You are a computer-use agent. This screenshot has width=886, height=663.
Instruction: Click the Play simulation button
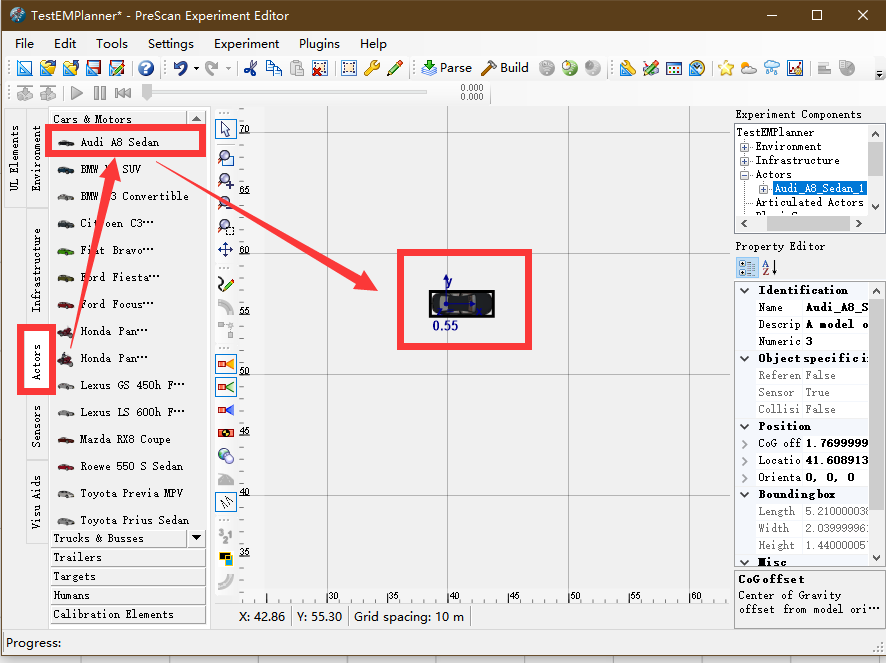[x=77, y=93]
